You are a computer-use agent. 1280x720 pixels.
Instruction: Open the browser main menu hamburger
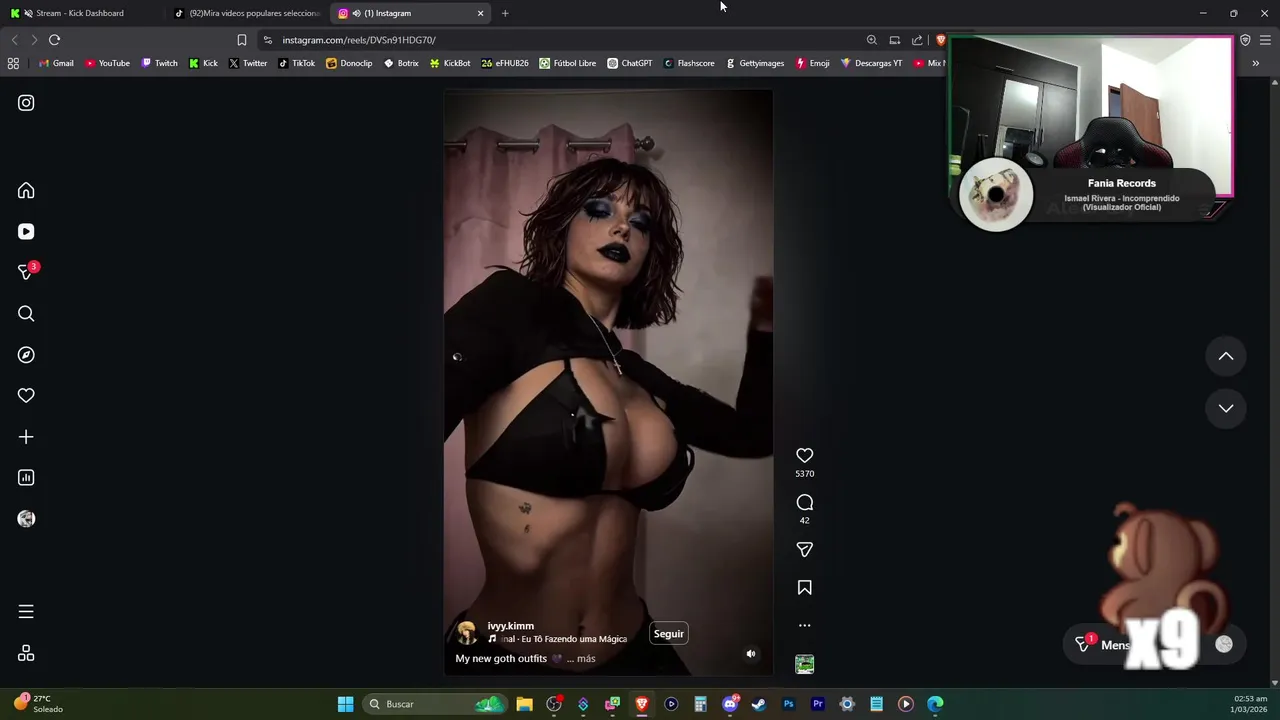(1265, 40)
